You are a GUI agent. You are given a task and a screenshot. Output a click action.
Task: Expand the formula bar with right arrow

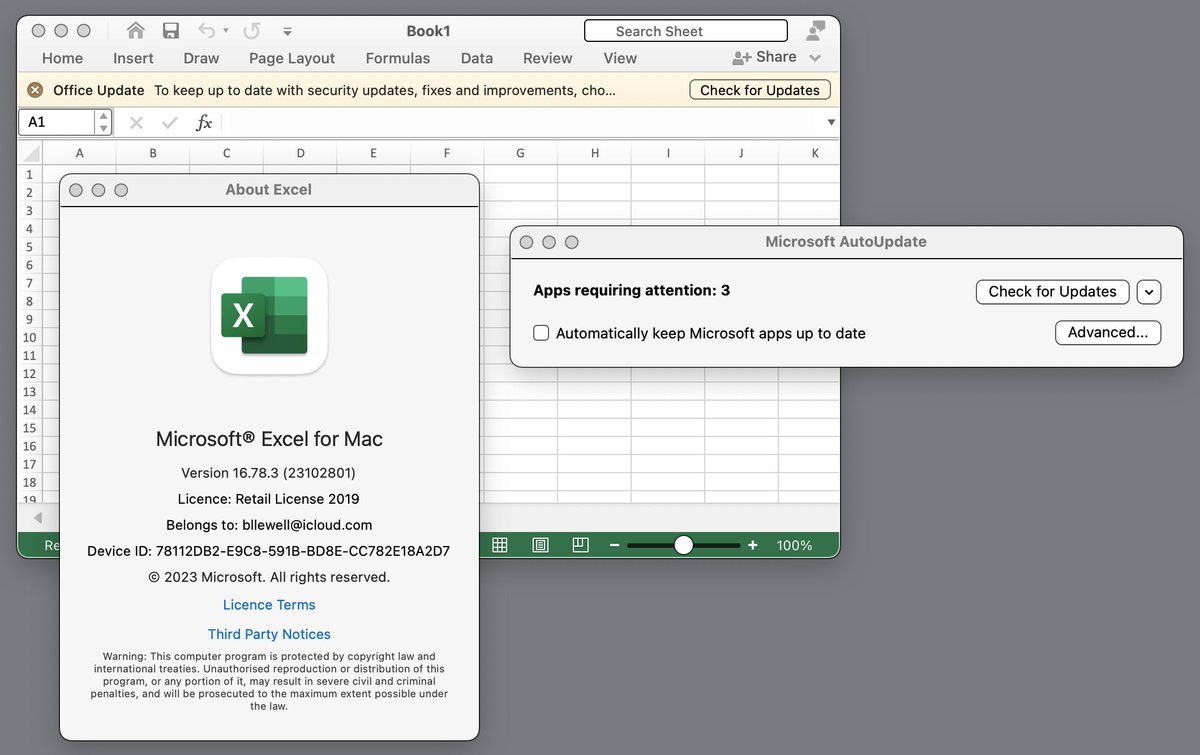tap(831, 122)
